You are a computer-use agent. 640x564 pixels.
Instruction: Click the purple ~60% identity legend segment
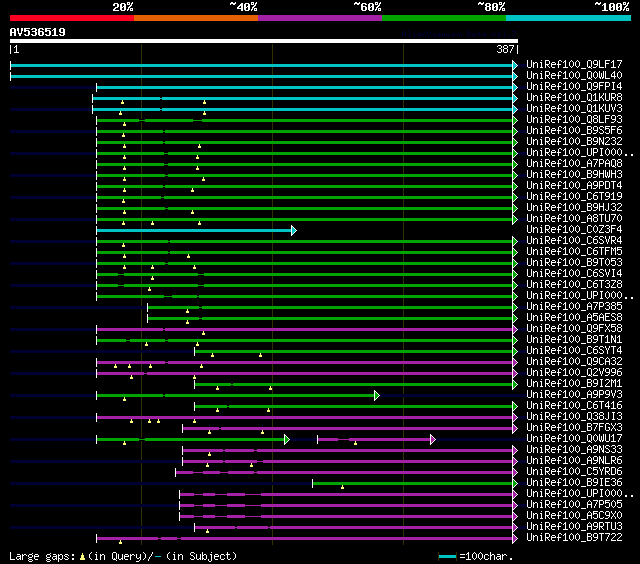coord(320,18)
